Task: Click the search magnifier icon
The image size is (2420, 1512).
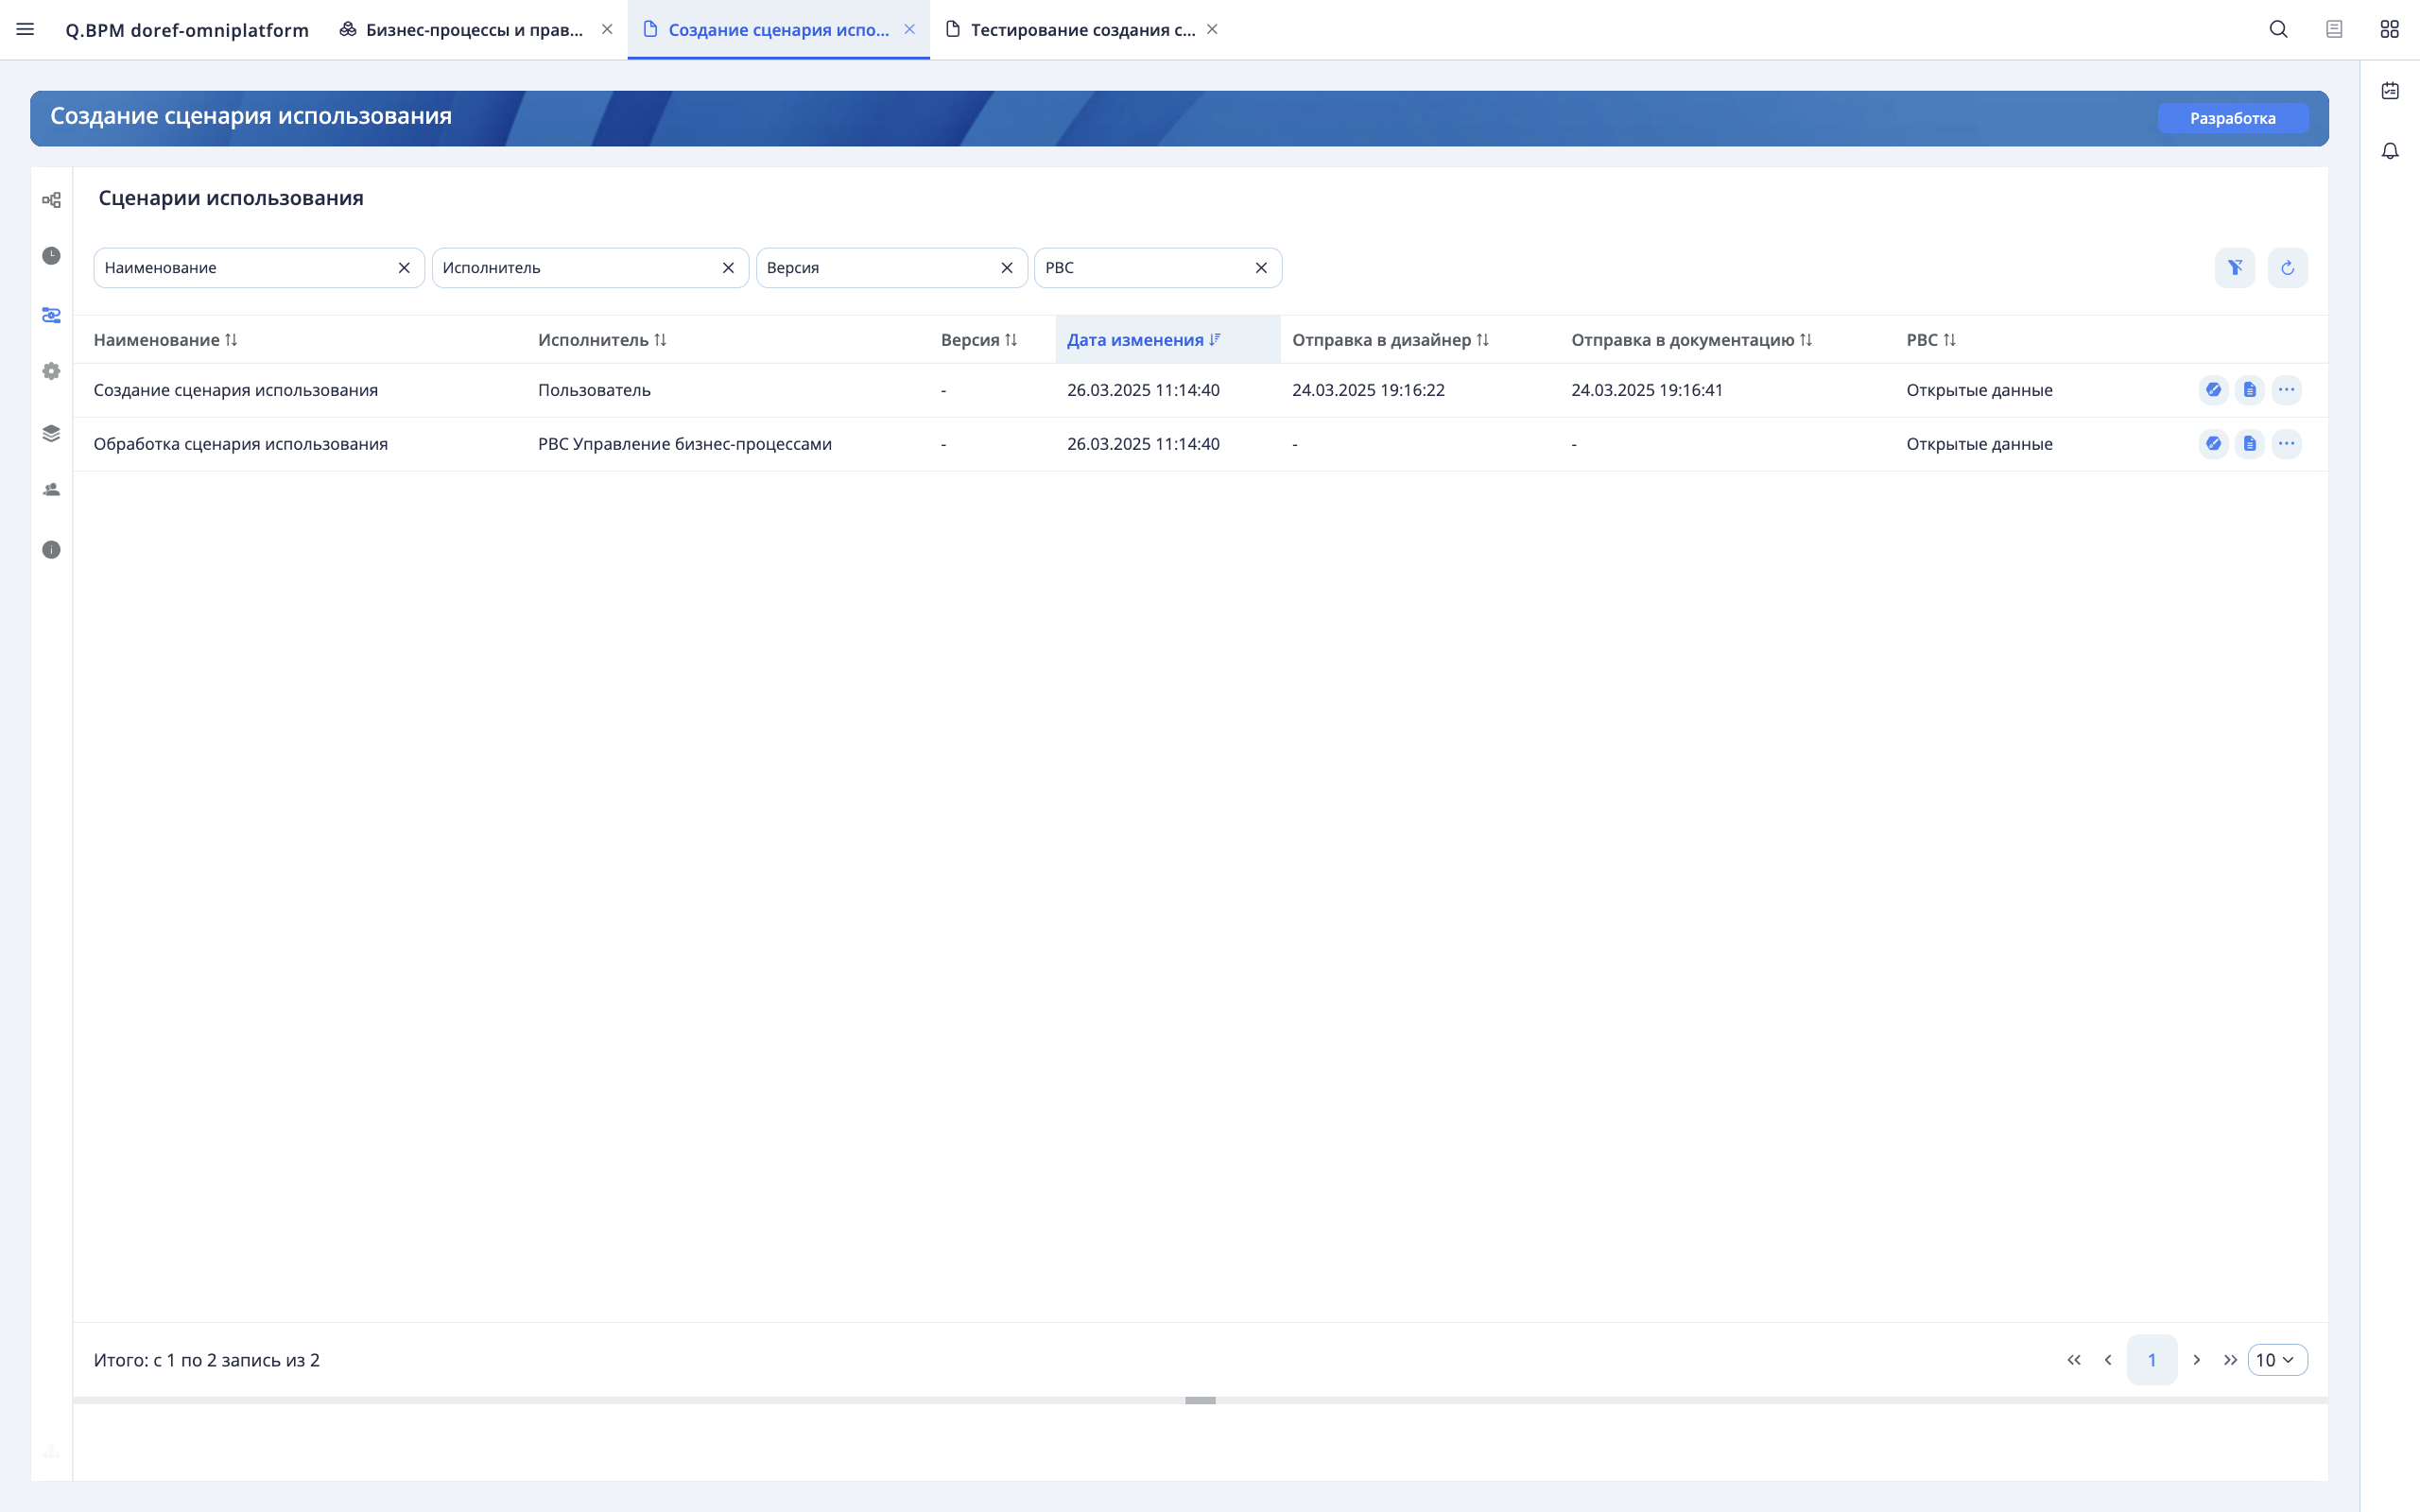Action: point(2278,29)
